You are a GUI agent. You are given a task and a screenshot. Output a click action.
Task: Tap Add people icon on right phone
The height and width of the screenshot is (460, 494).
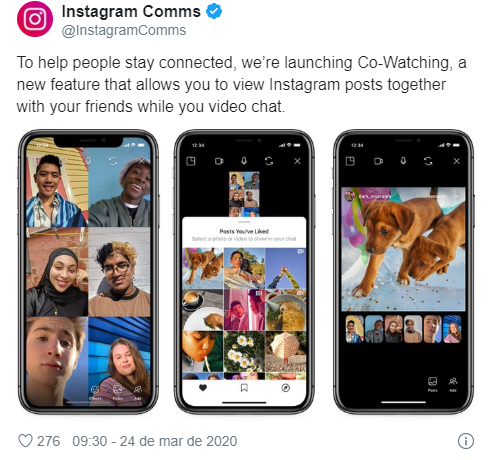tap(453, 384)
